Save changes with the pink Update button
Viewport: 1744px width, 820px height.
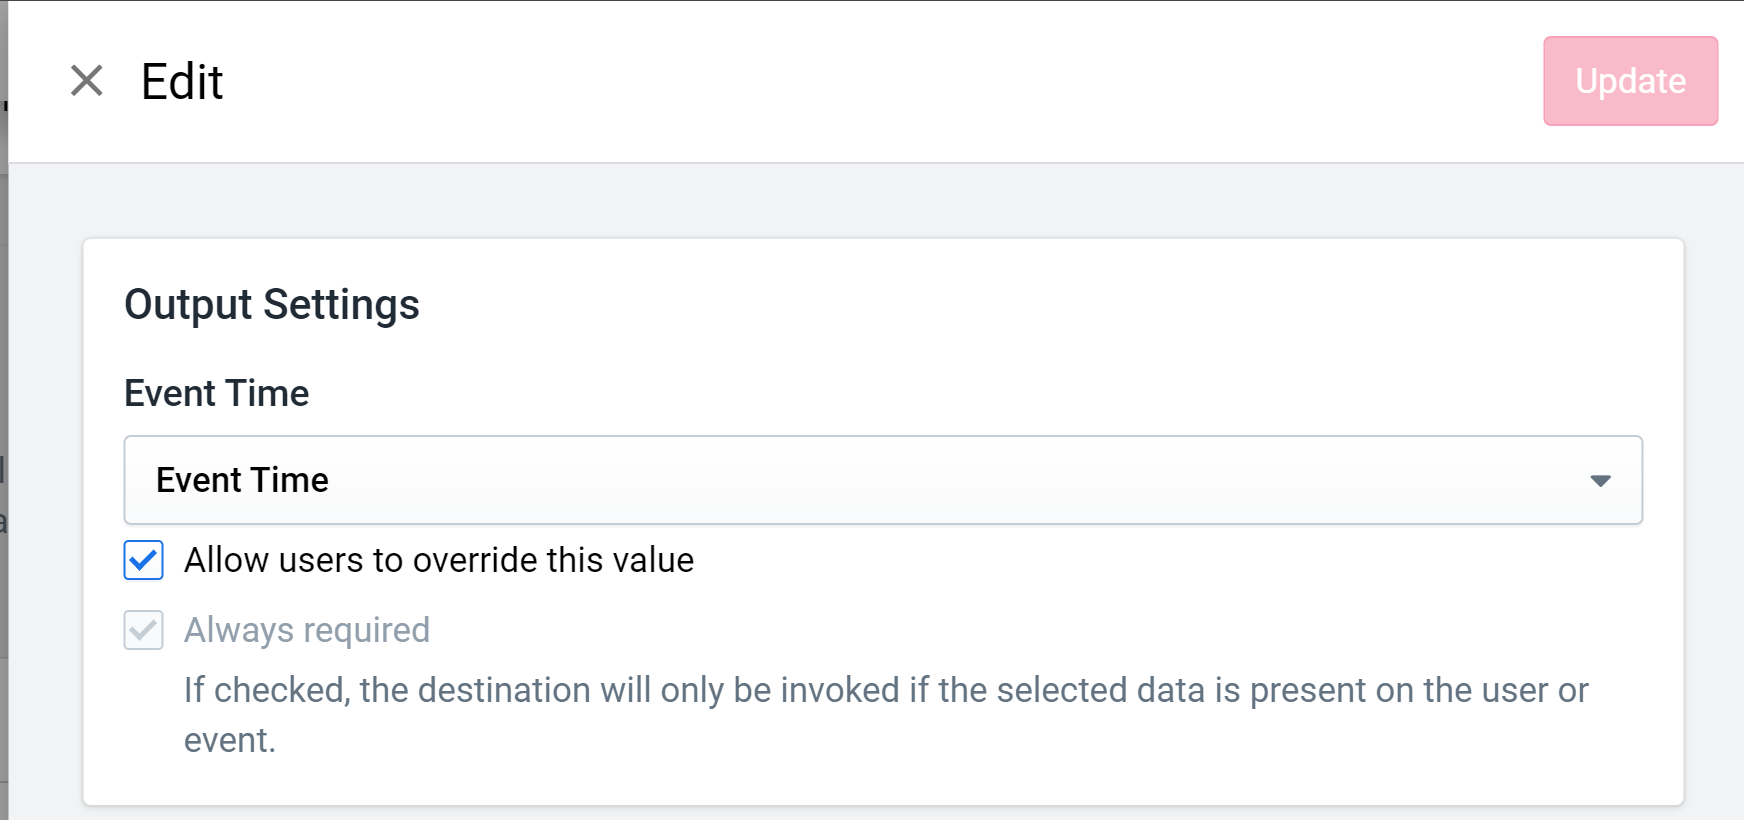click(1631, 81)
